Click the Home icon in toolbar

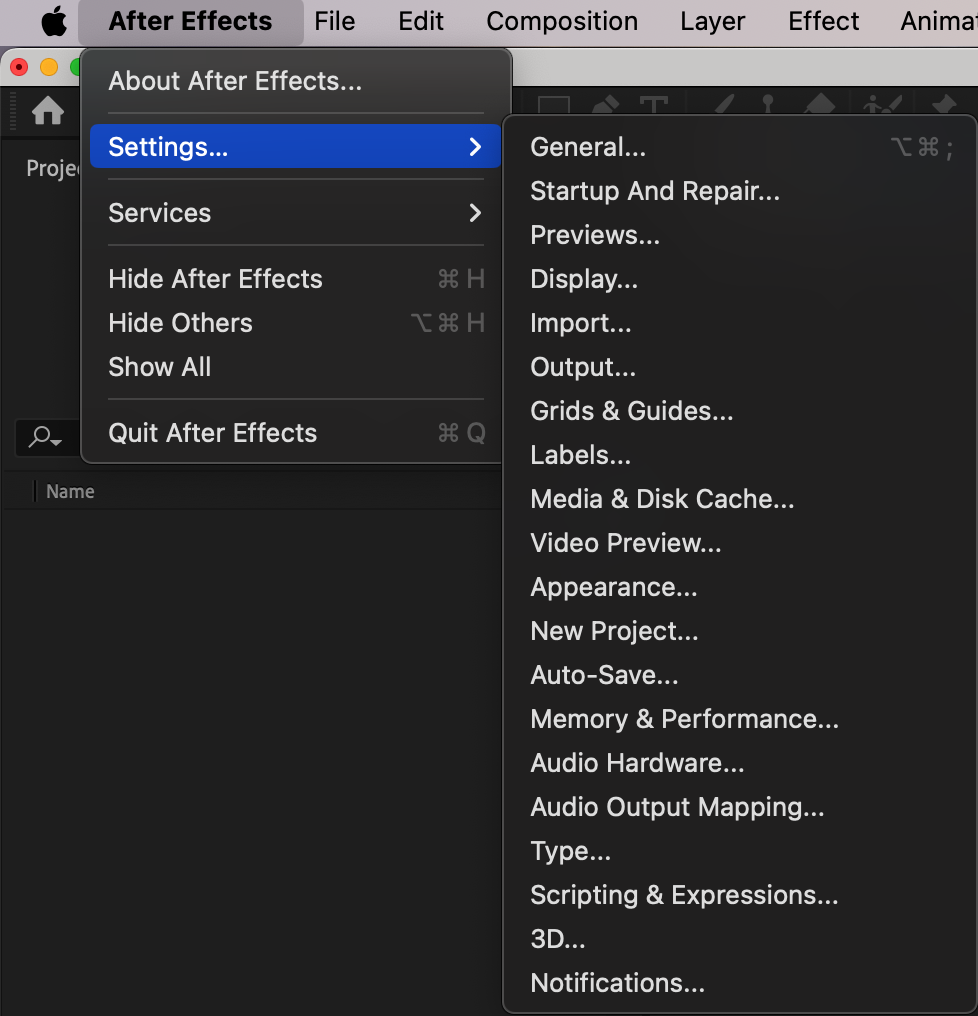(x=48, y=111)
